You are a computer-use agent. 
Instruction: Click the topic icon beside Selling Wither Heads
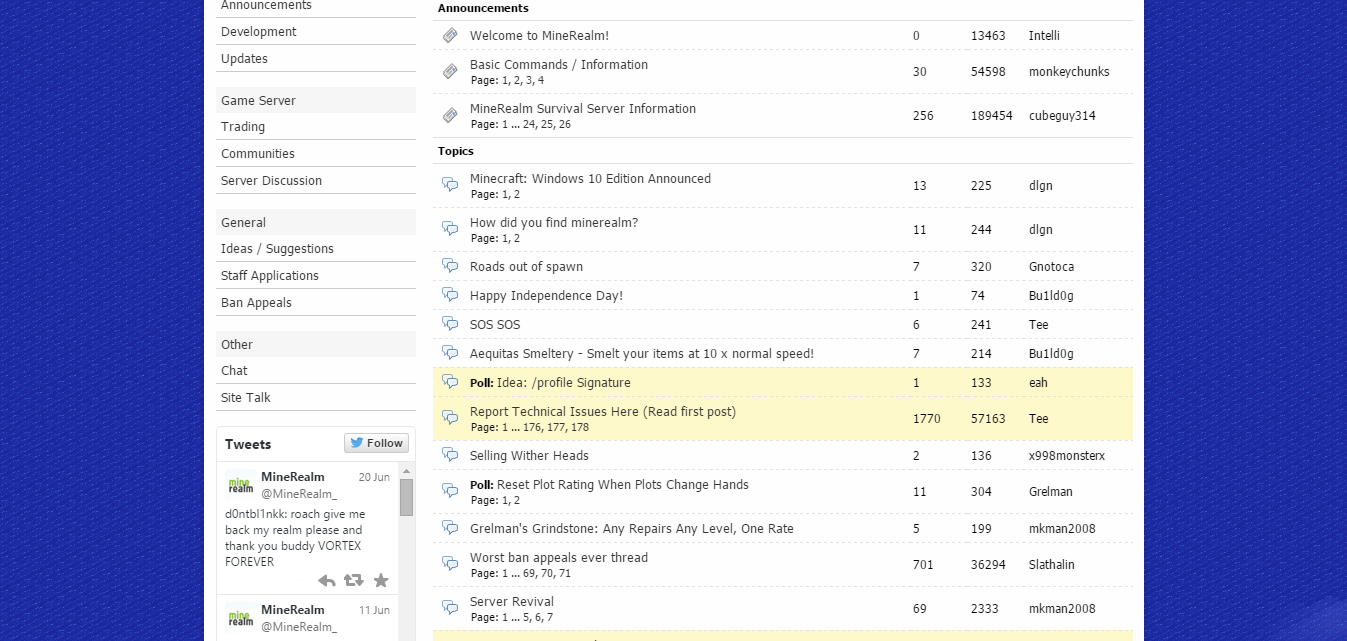coord(450,456)
